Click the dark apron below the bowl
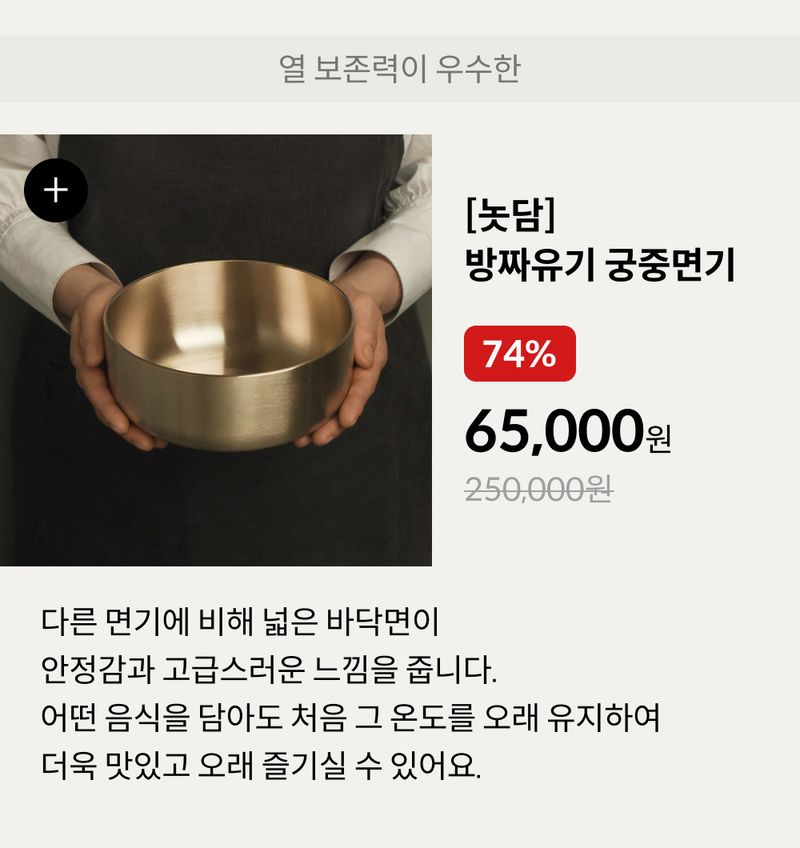 click(230, 510)
